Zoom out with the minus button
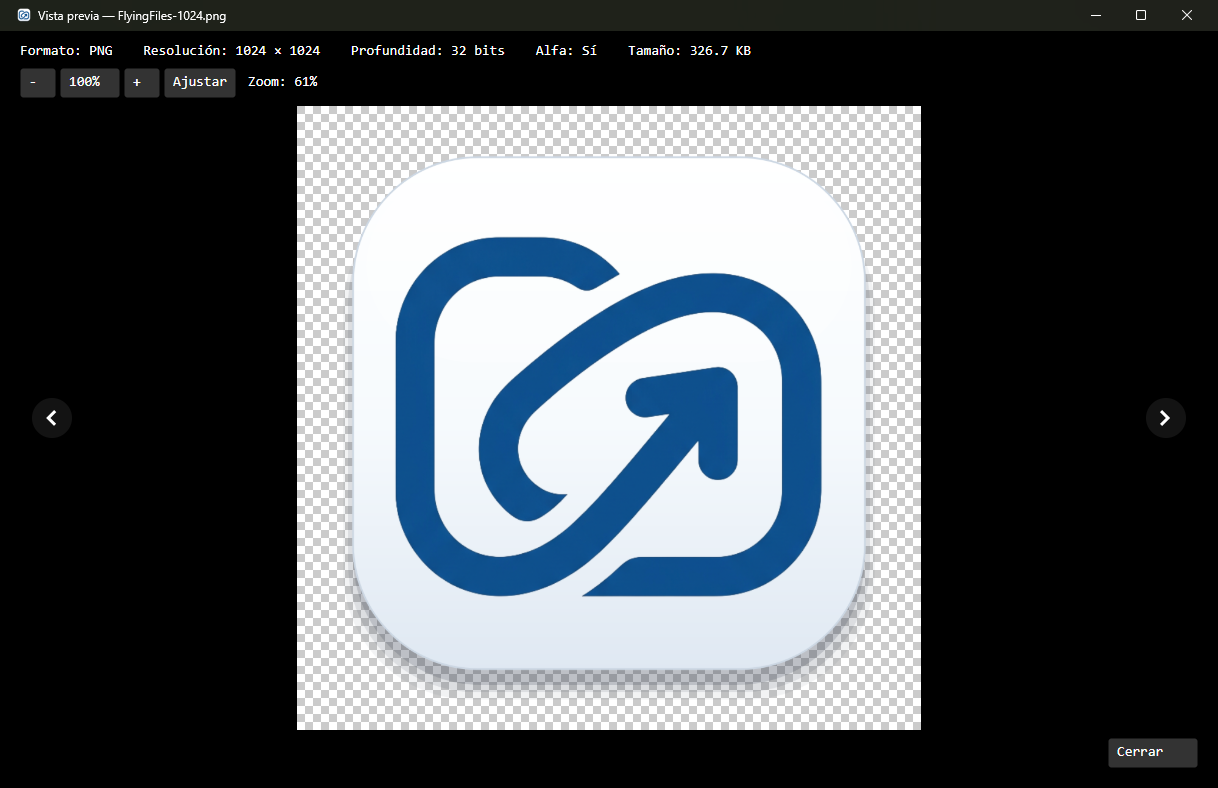Screen dimensions: 1218x788 pos(38,83)
